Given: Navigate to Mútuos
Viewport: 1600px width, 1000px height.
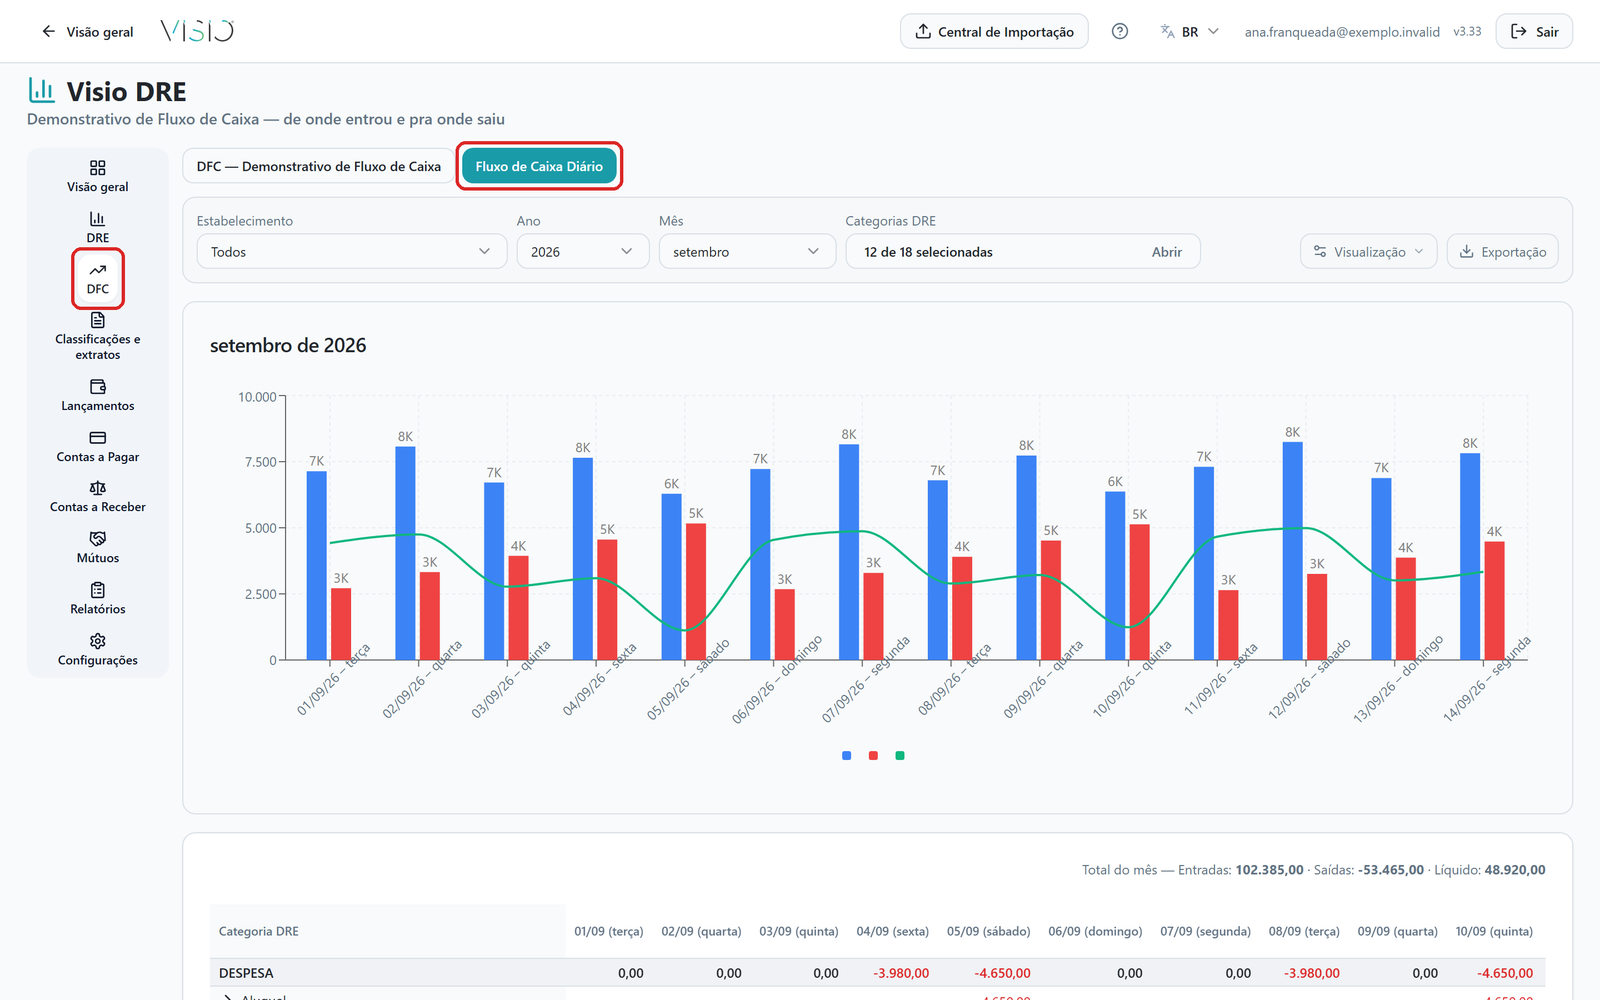Looking at the screenshot, I should [x=98, y=548].
